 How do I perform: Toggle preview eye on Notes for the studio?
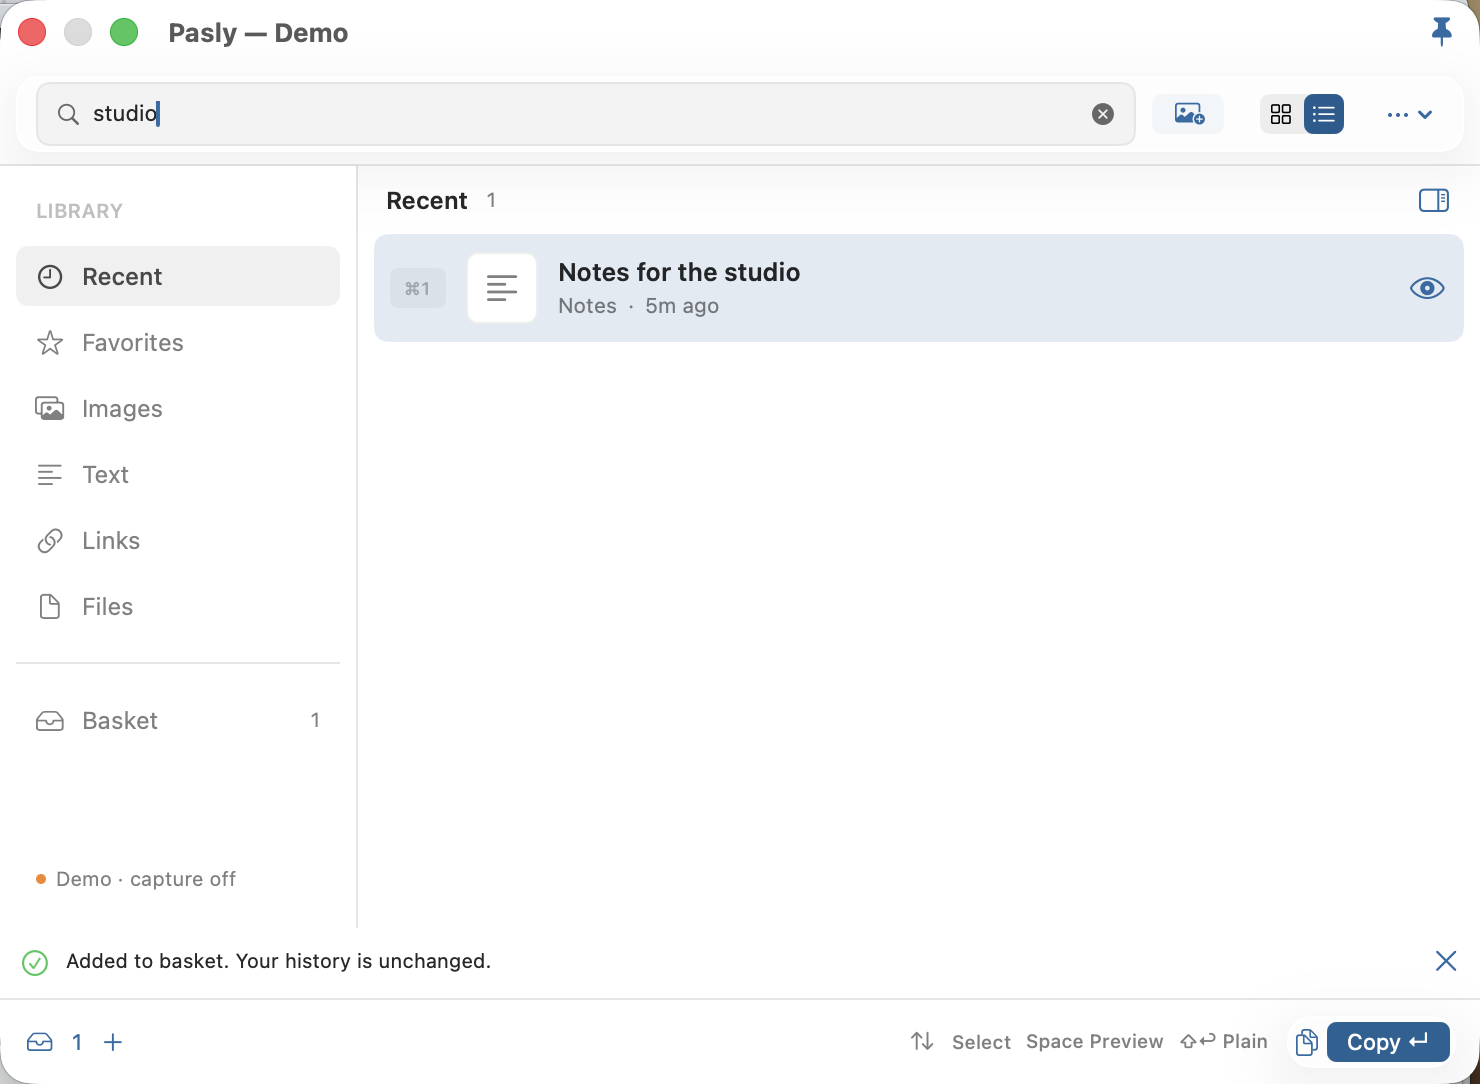1427,288
